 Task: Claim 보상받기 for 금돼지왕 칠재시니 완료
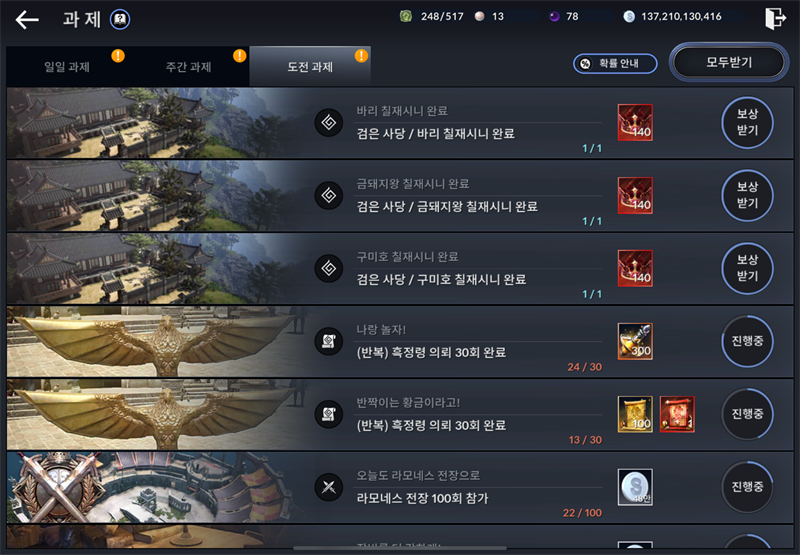point(747,195)
